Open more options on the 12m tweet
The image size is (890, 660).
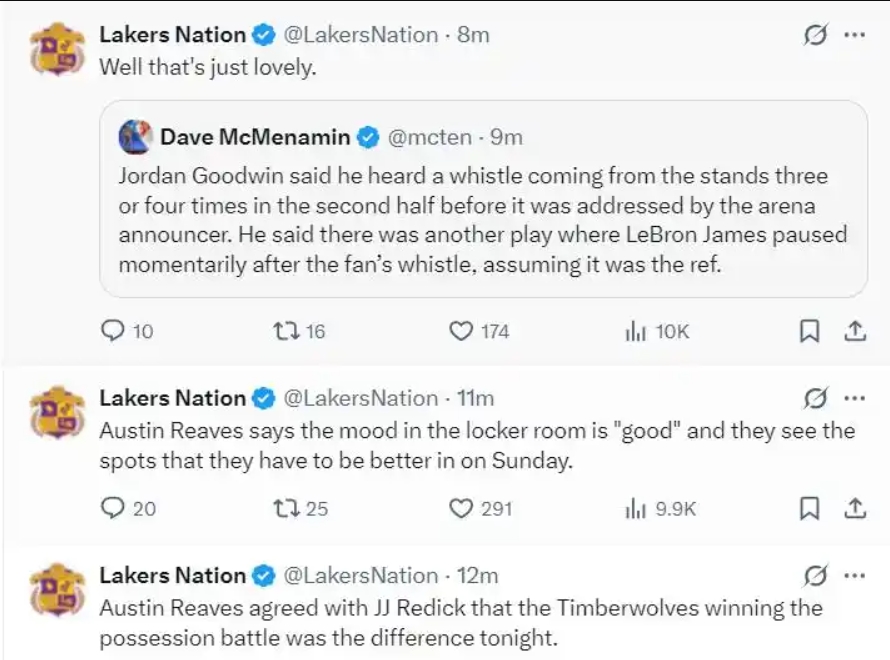click(x=854, y=576)
